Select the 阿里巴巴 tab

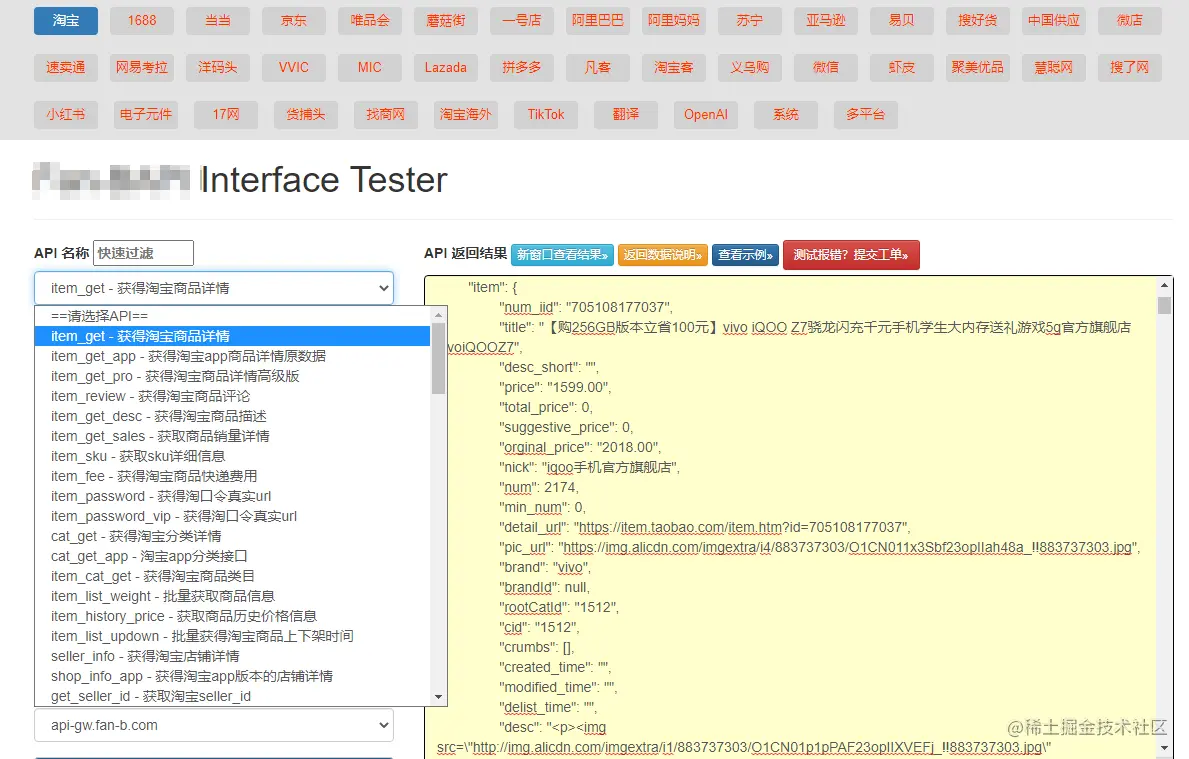(x=598, y=20)
